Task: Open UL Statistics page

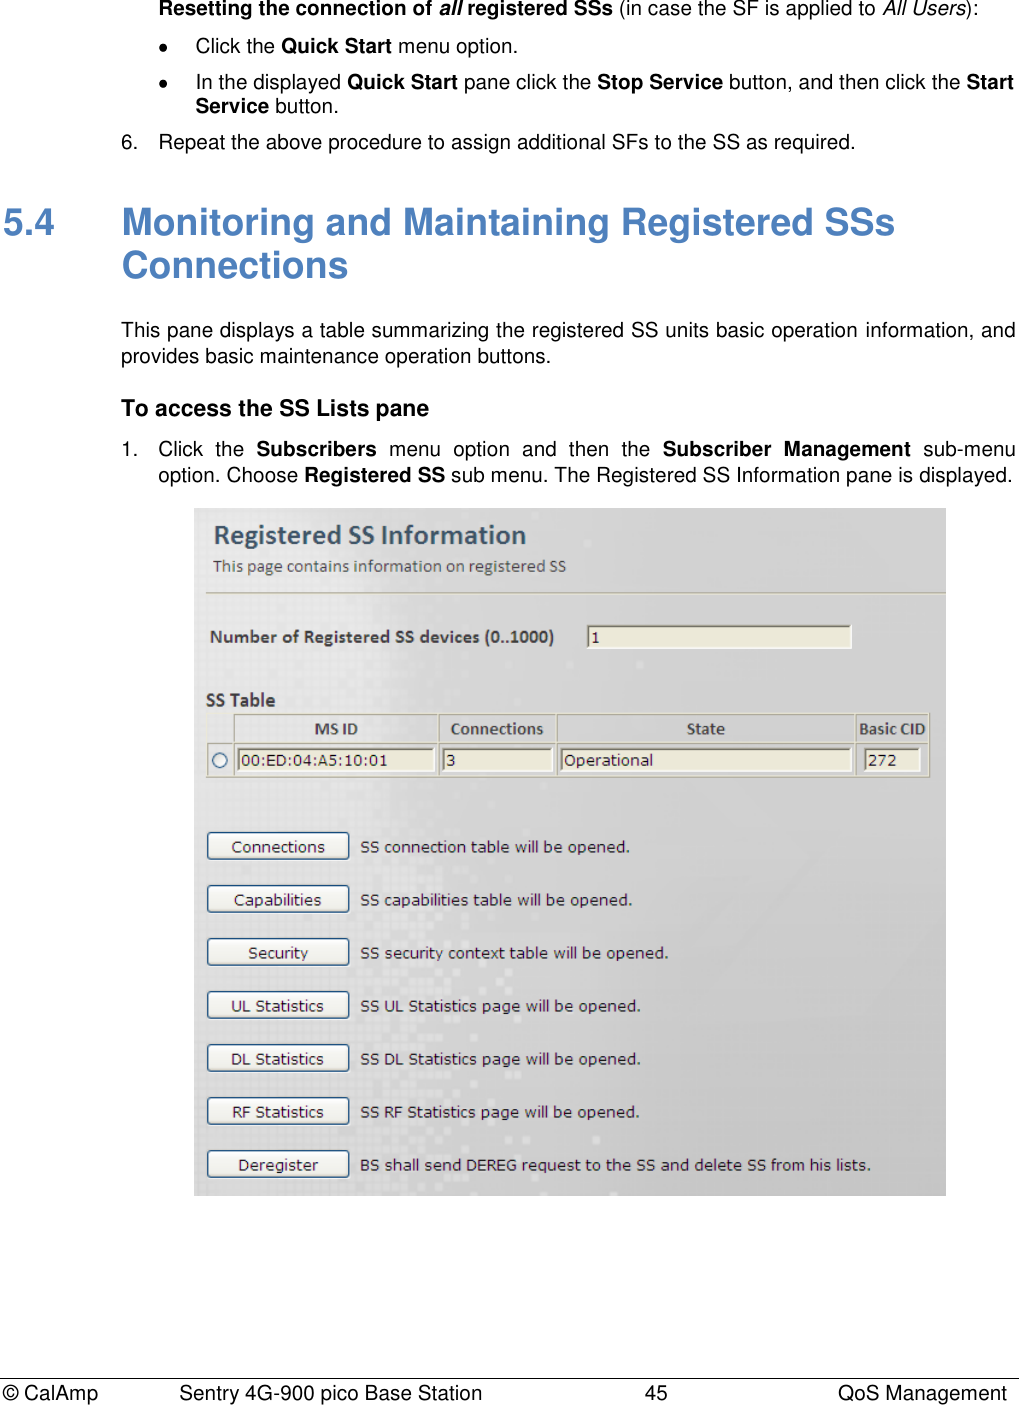Action: [278, 1005]
